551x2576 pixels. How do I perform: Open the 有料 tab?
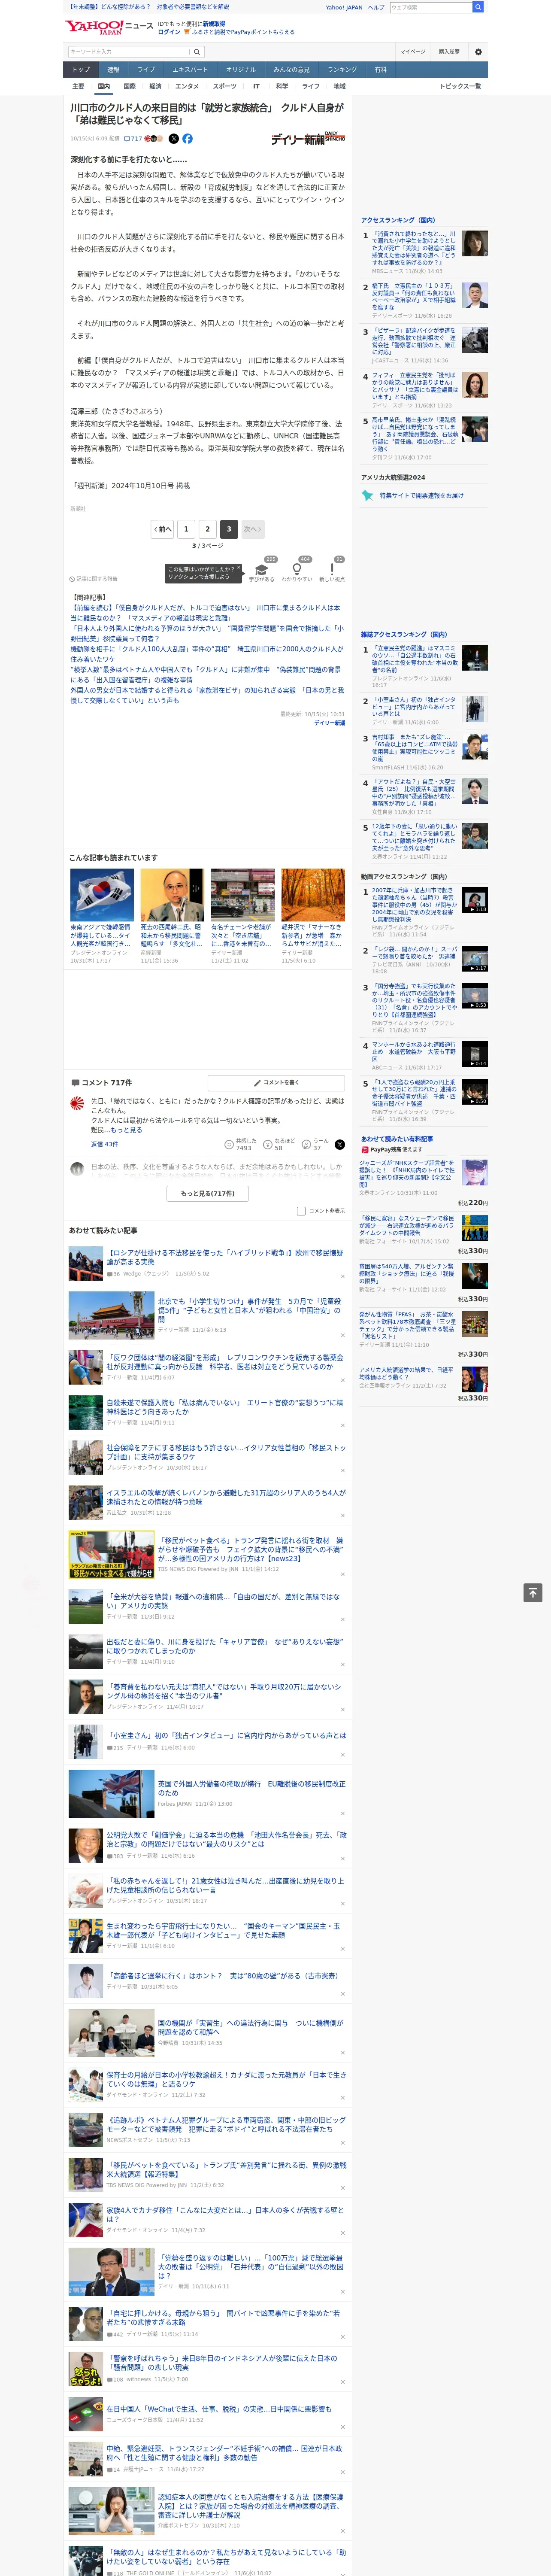380,69
